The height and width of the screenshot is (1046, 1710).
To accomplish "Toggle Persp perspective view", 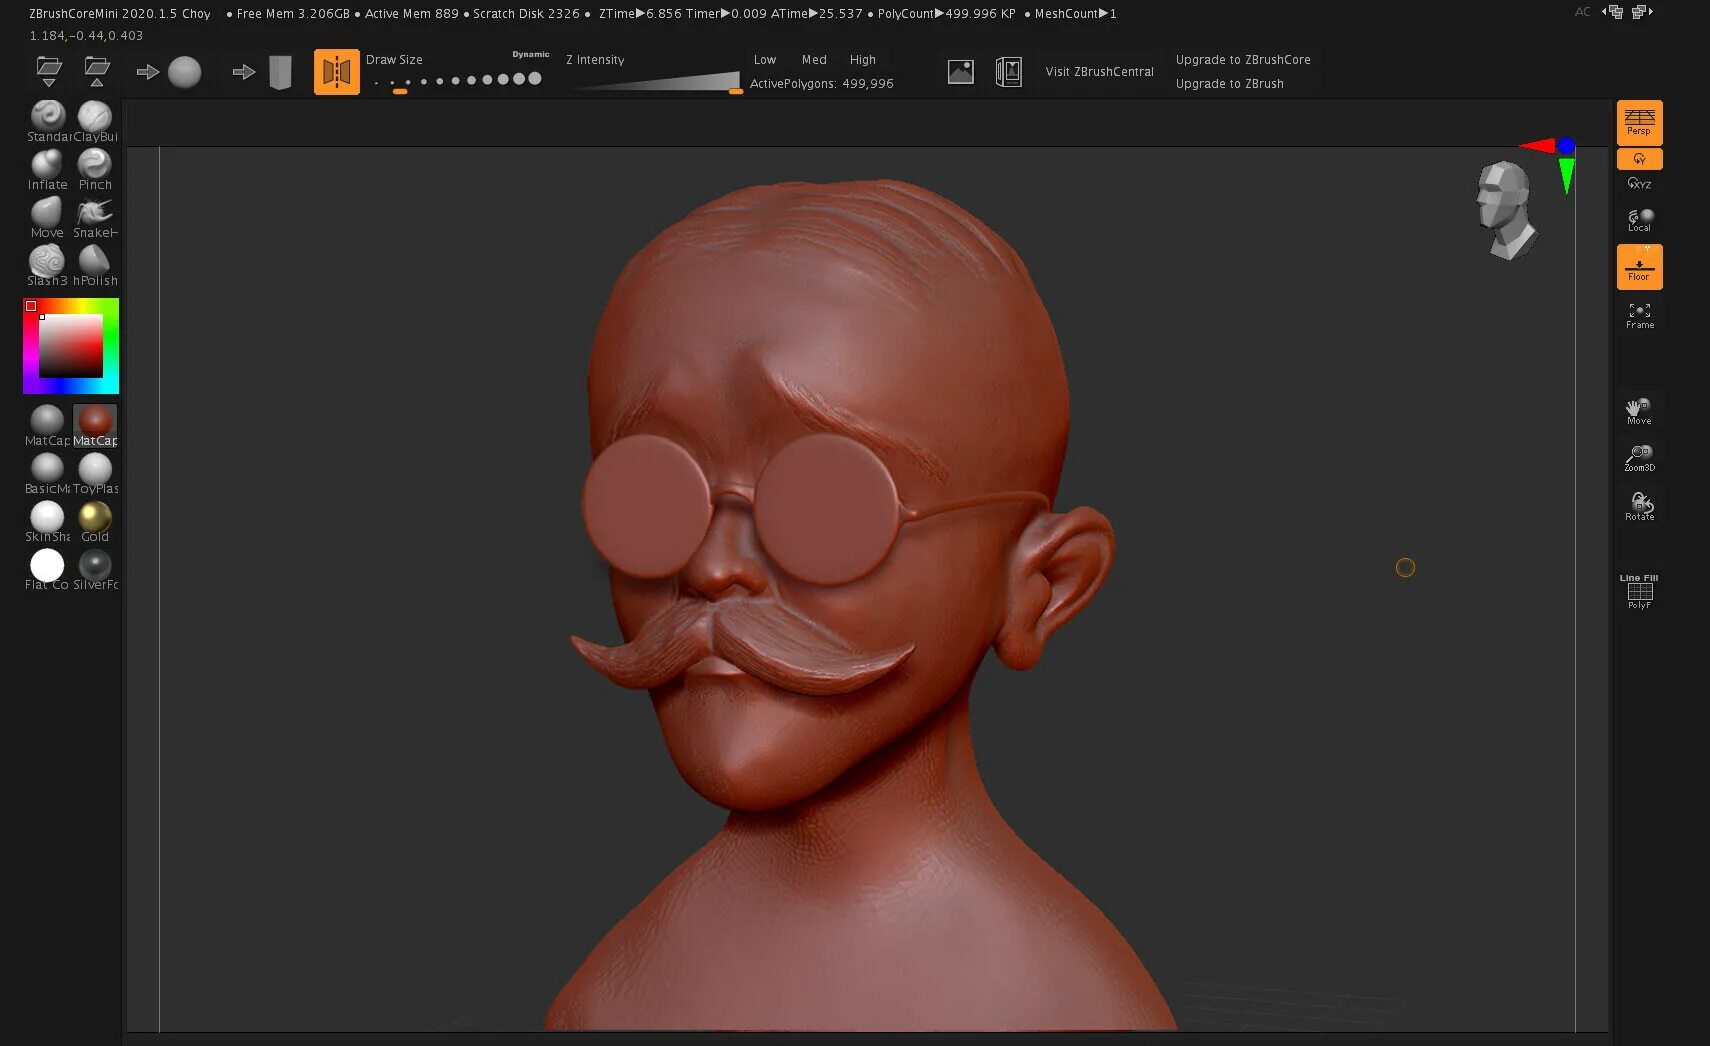I will click(x=1639, y=122).
